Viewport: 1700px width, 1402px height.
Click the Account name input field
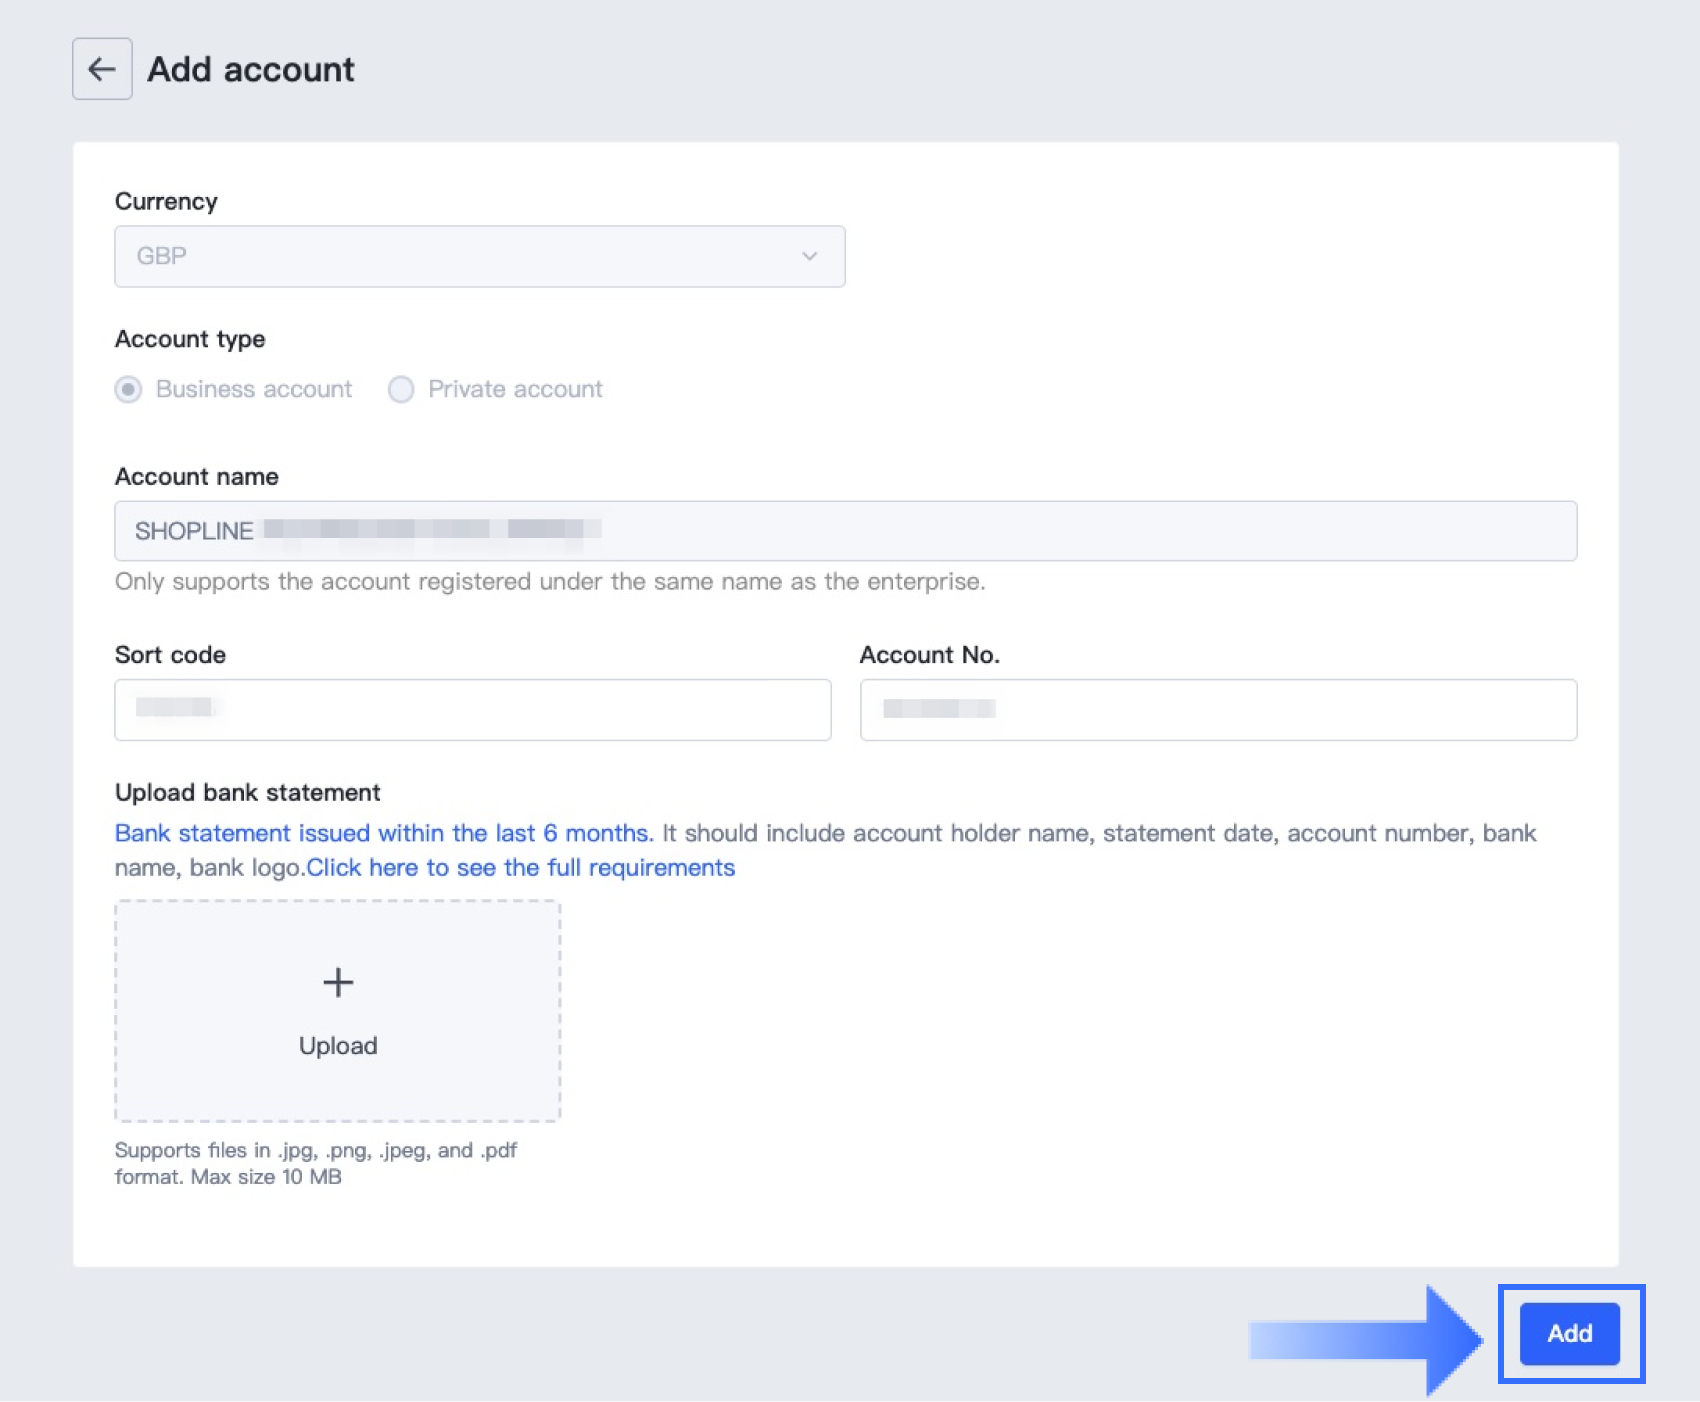pos(845,531)
